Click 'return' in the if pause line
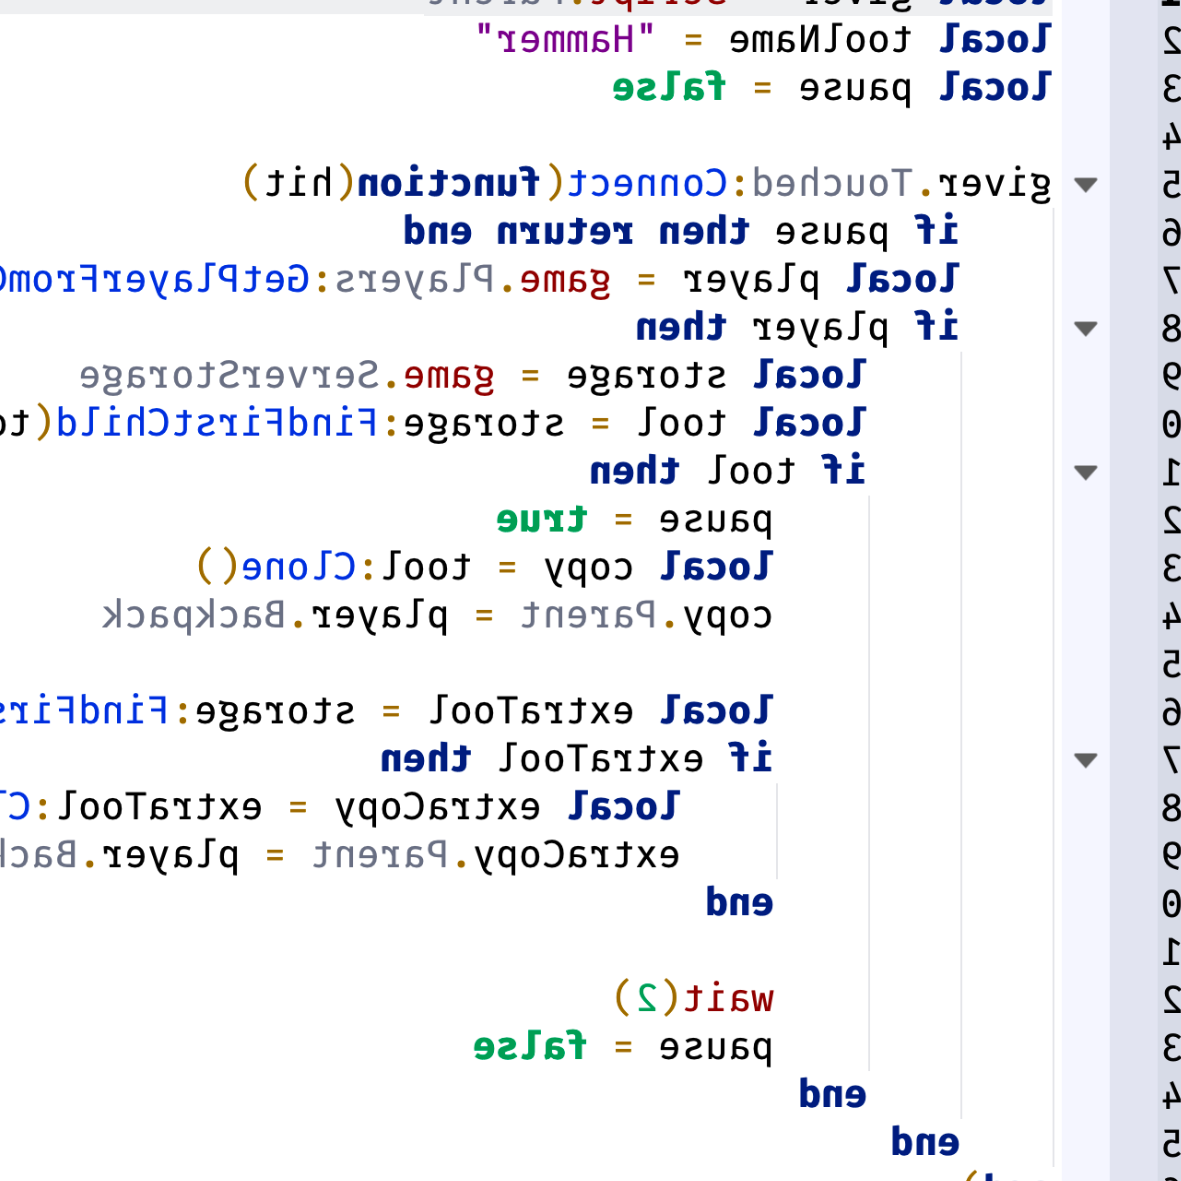The height and width of the screenshot is (1181, 1181). click(x=565, y=232)
